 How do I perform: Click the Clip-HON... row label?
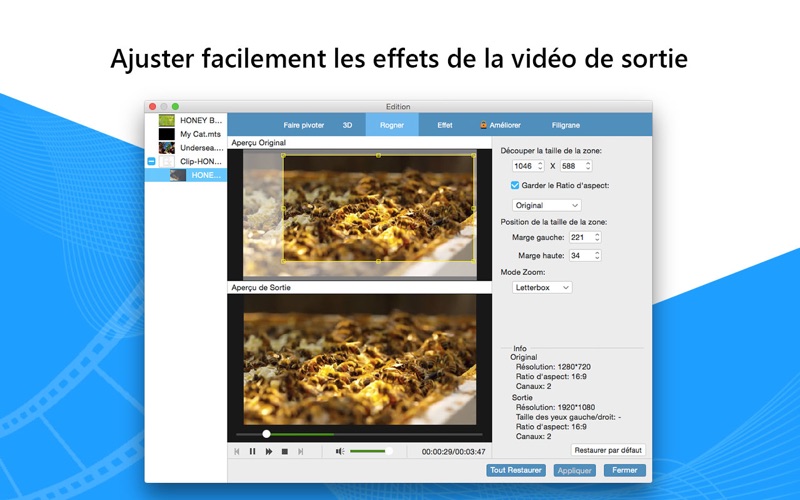click(201, 161)
